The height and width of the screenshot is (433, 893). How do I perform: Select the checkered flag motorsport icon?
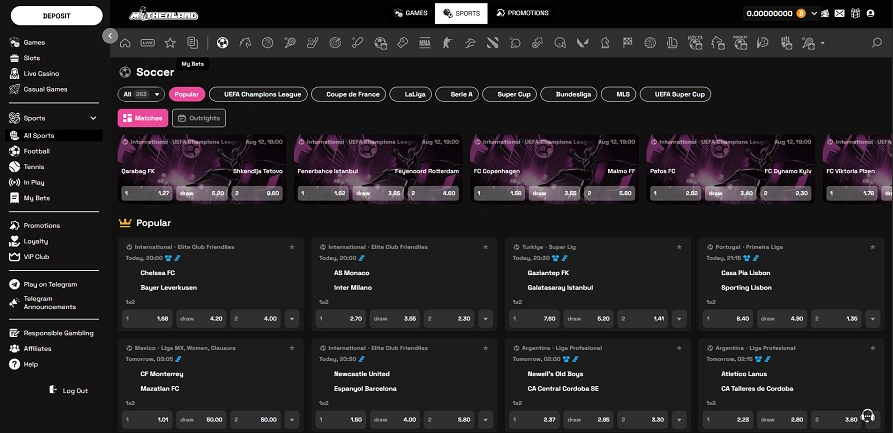coord(628,43)
